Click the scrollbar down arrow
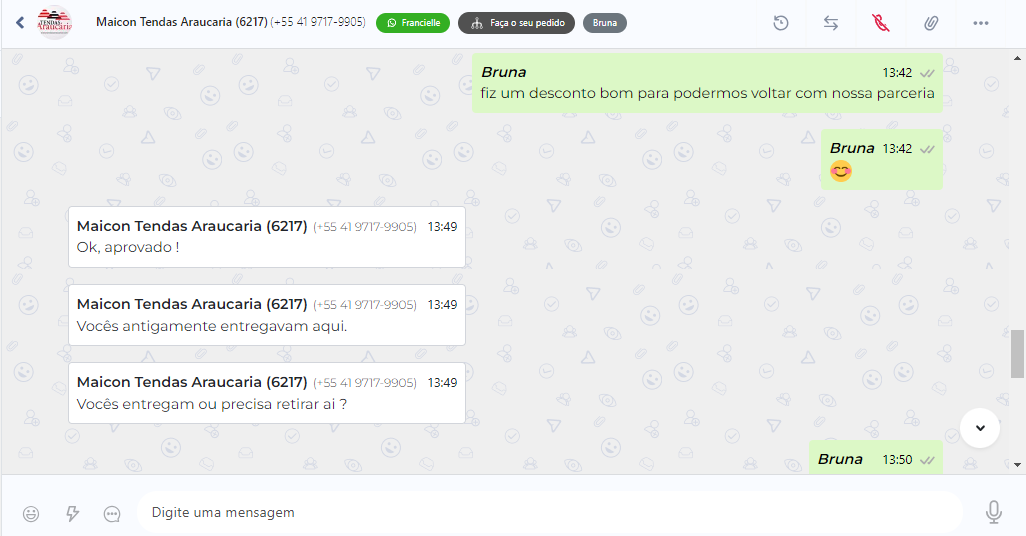The height and width of the screenshot is (536, 1026). pyautogui.click(x=1017, y=465)
